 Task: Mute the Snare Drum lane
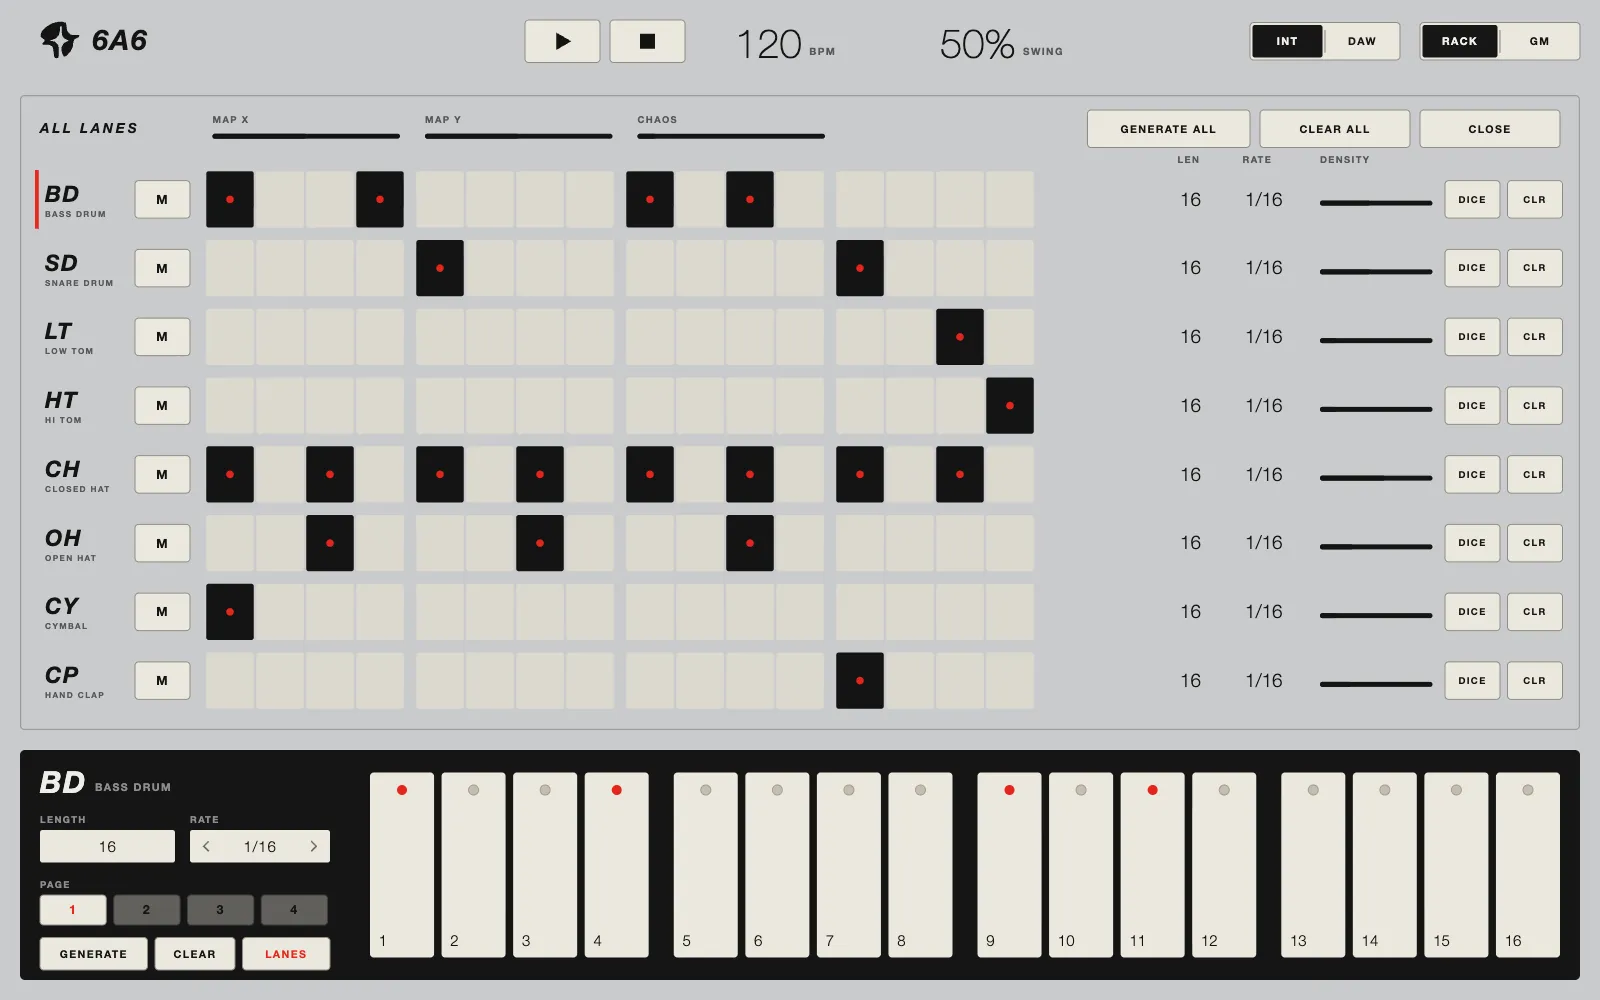[162, 268]
